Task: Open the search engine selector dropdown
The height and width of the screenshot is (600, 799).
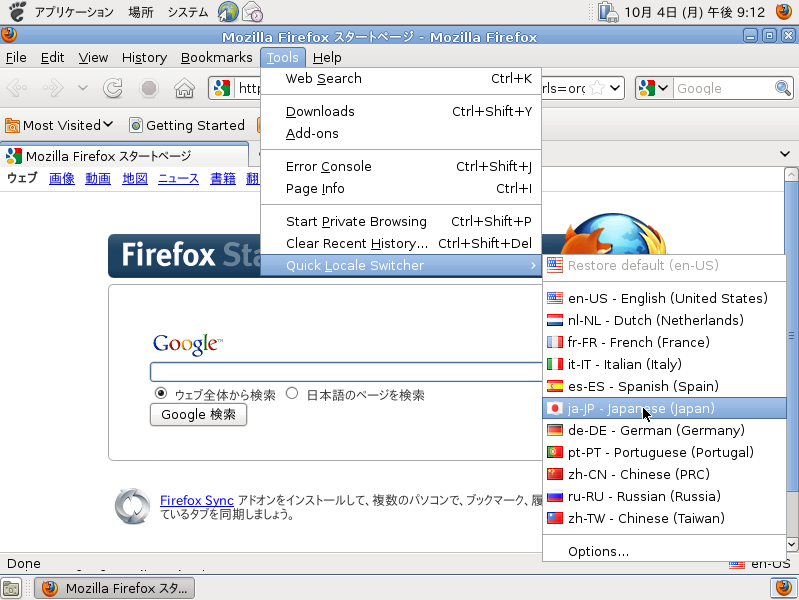Action: pyautogui.click(x=653, y=89)
